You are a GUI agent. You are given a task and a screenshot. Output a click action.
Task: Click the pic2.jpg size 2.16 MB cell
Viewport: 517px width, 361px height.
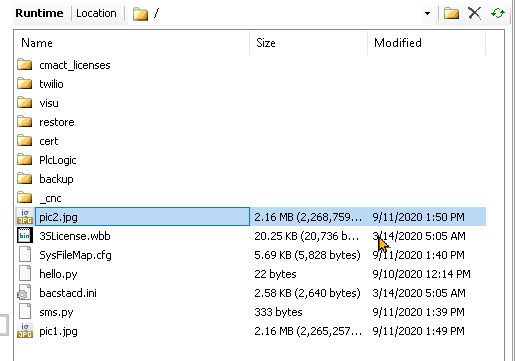point(308,217)
